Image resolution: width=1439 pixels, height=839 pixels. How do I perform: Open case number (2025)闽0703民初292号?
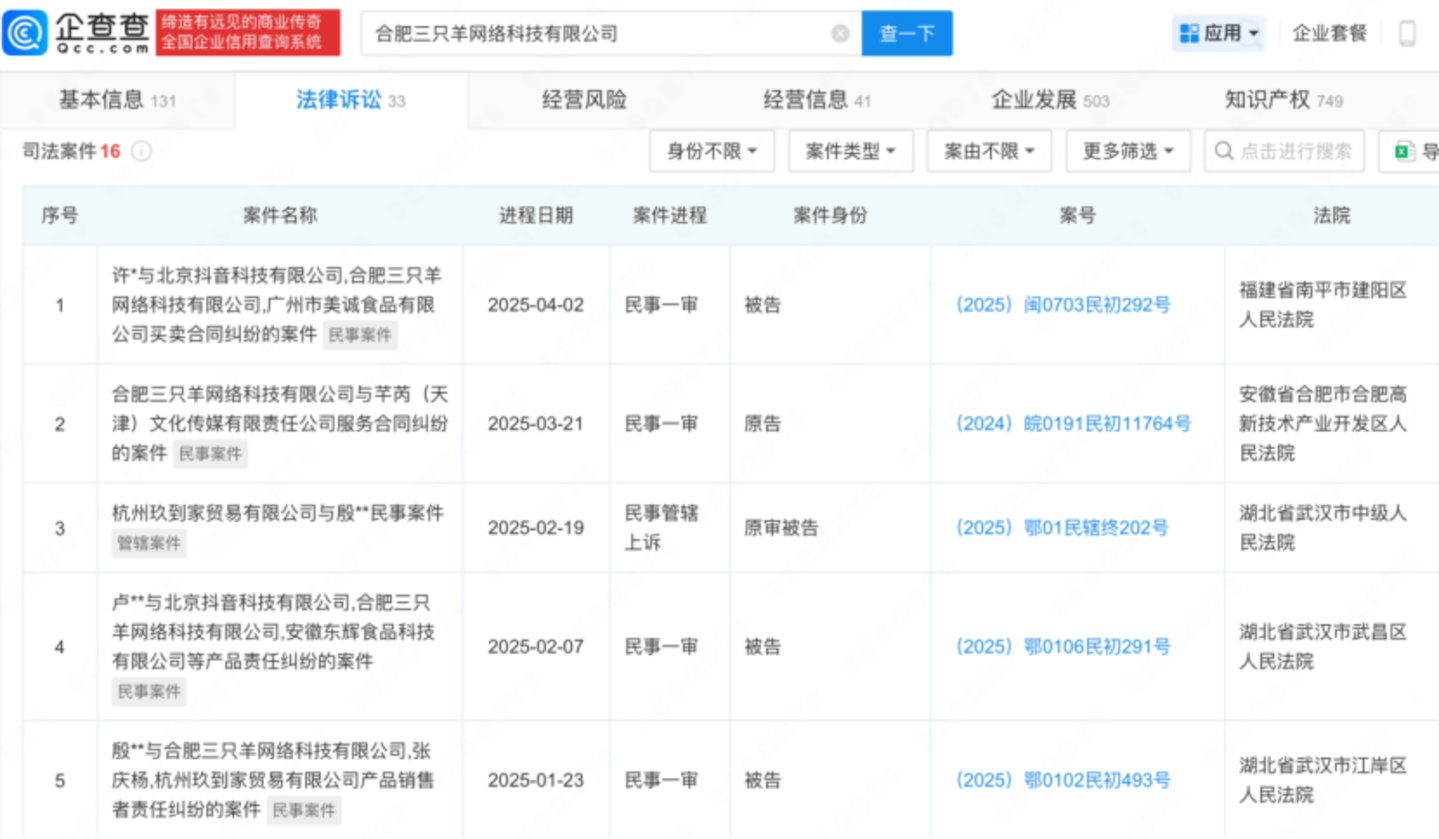tap(1063, 305)
